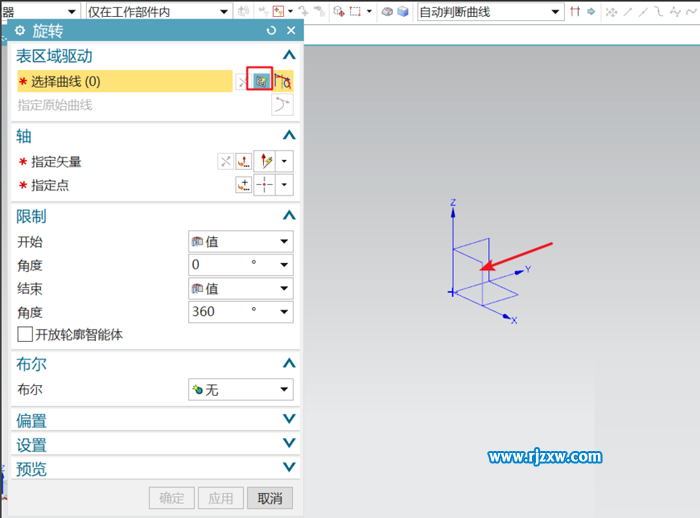Click the sketch section icon beside 选择曲线
The image size is (700, 518).
click(260, 81)
